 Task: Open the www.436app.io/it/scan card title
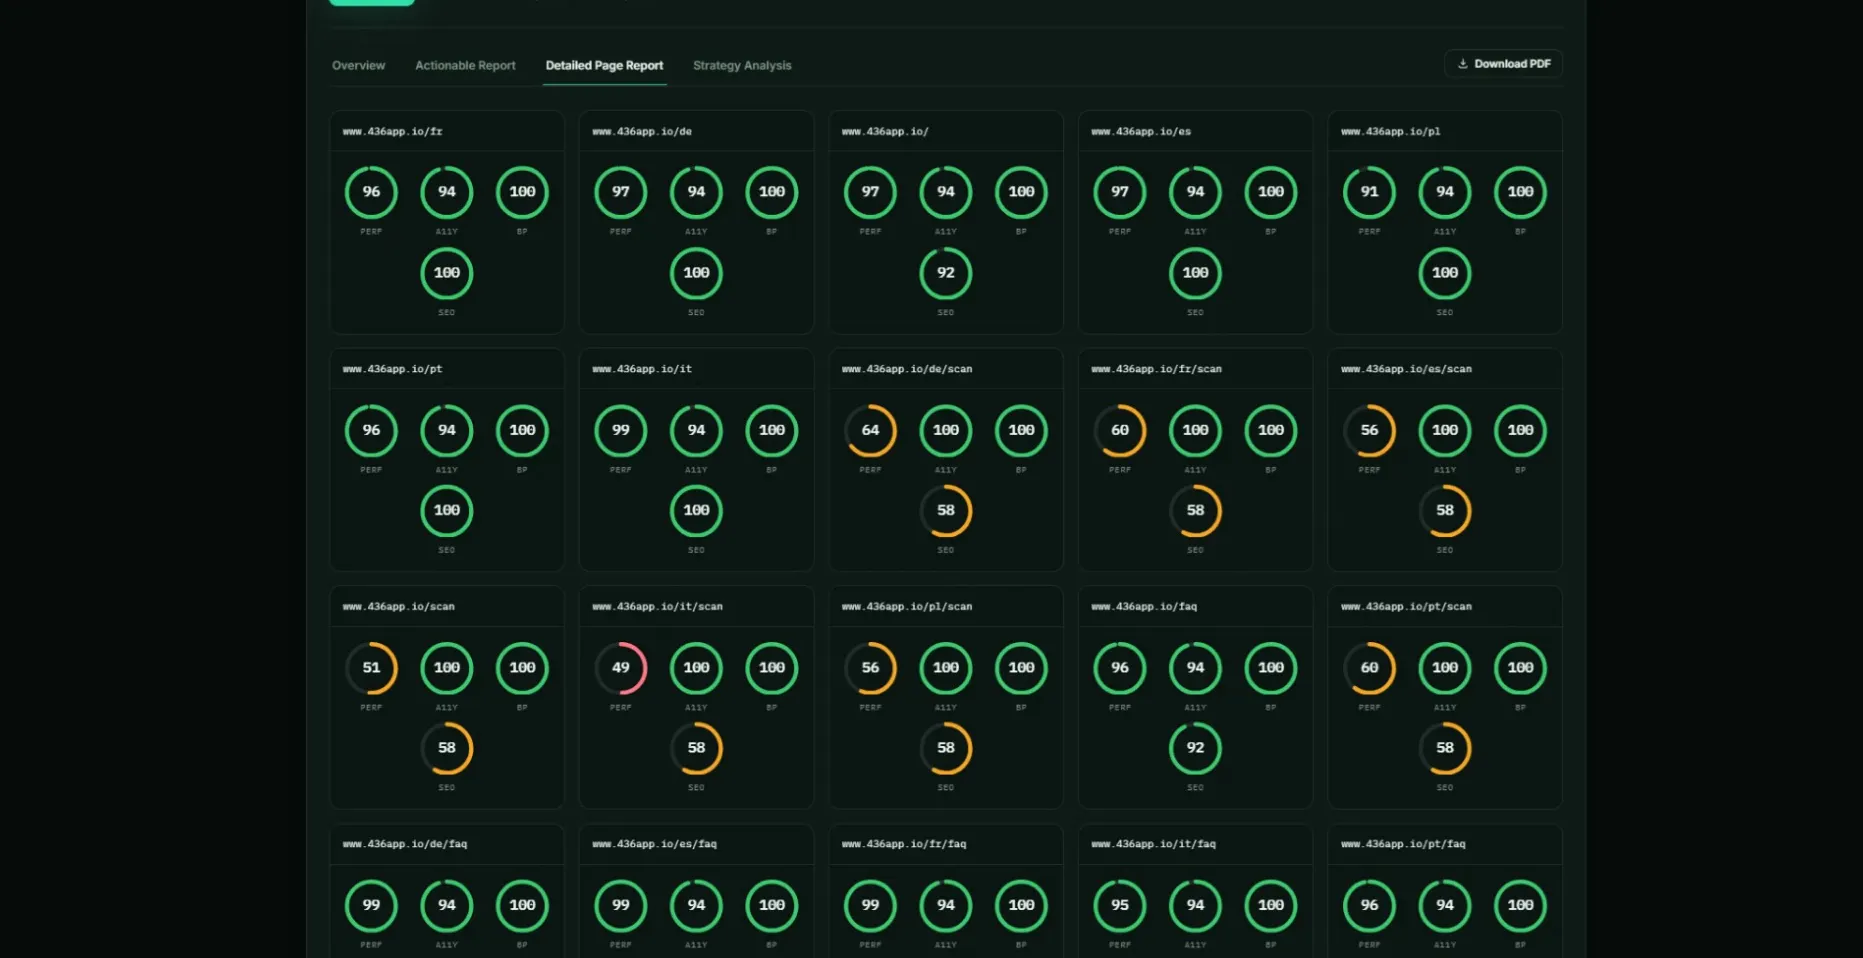pyautogui.click(x=657, y=606)
